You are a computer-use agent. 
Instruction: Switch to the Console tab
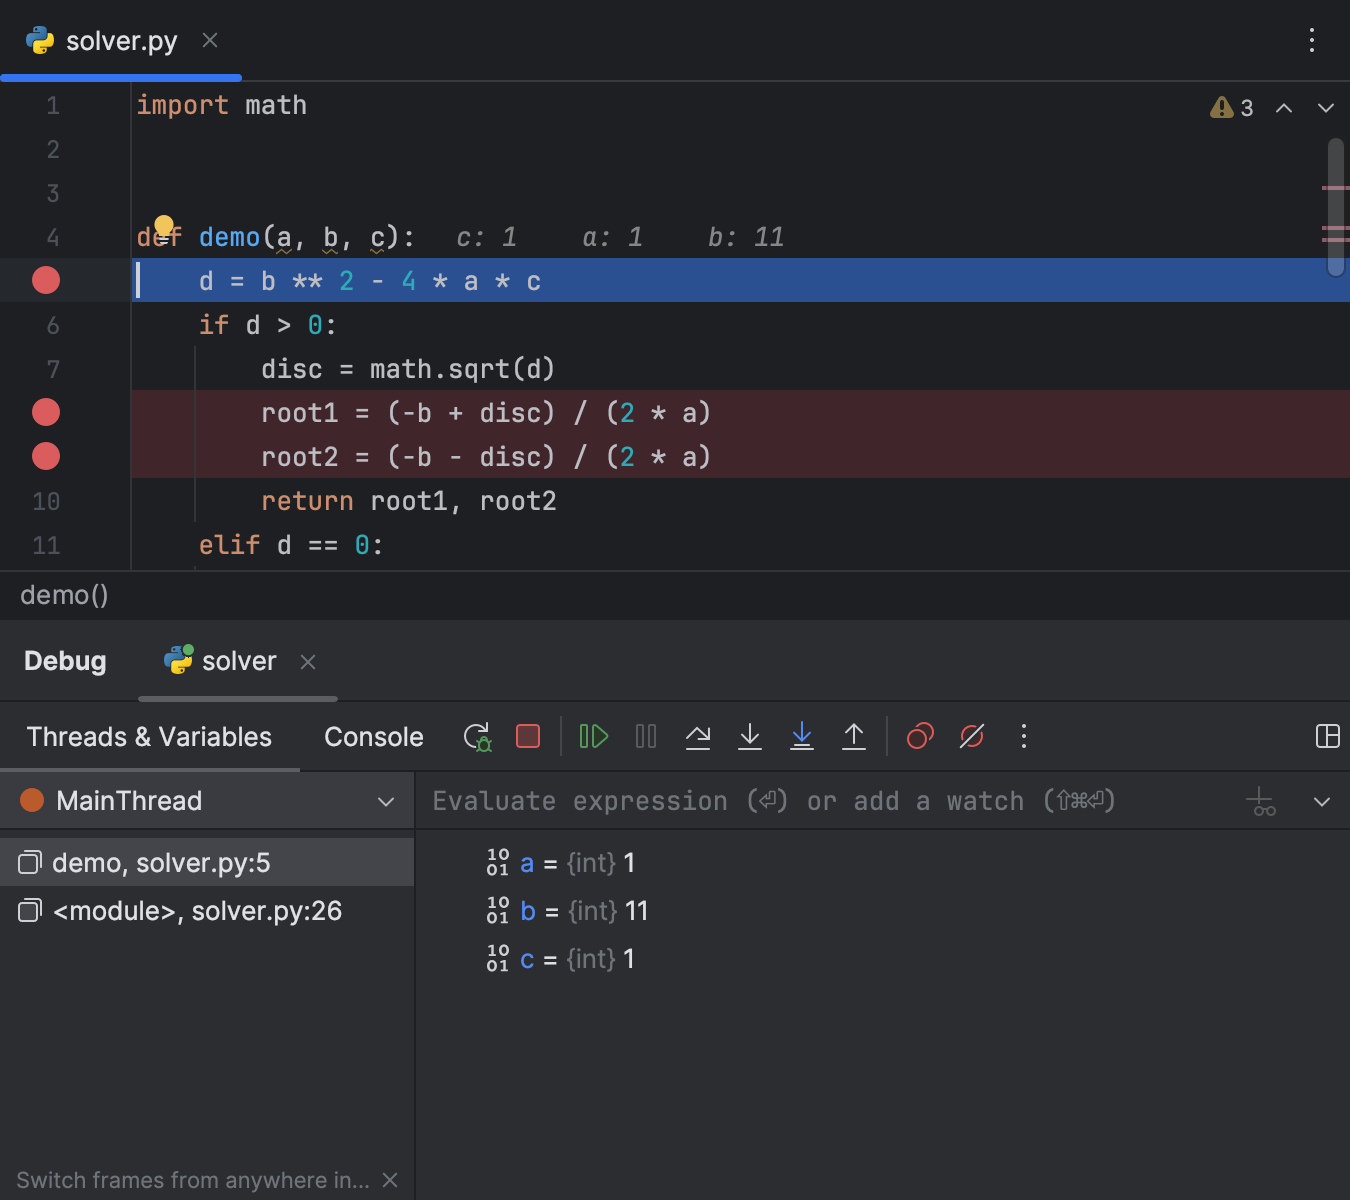[x=373, y=737]
